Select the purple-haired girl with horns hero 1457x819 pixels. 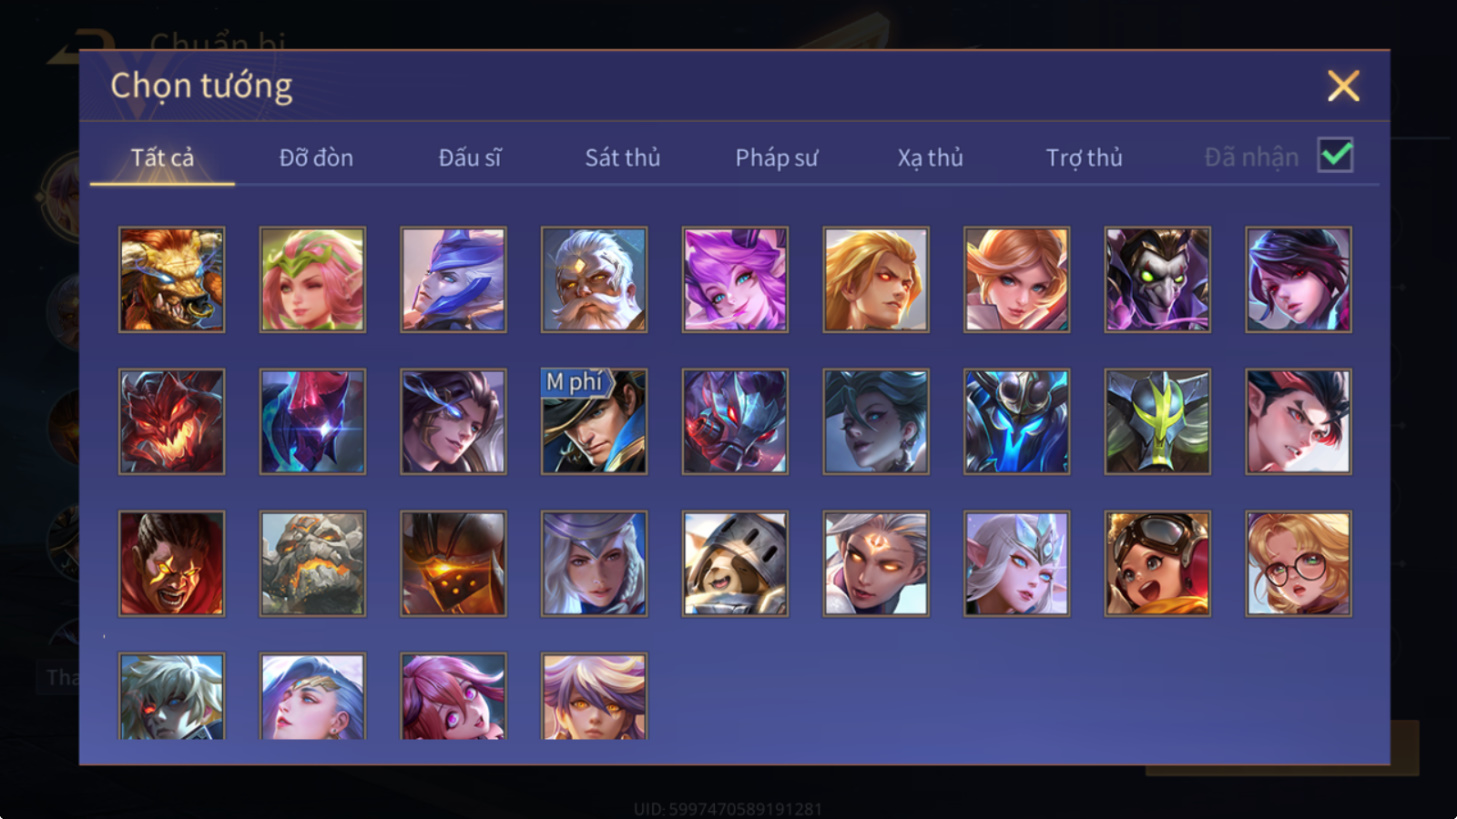click(x=735, y=279)
